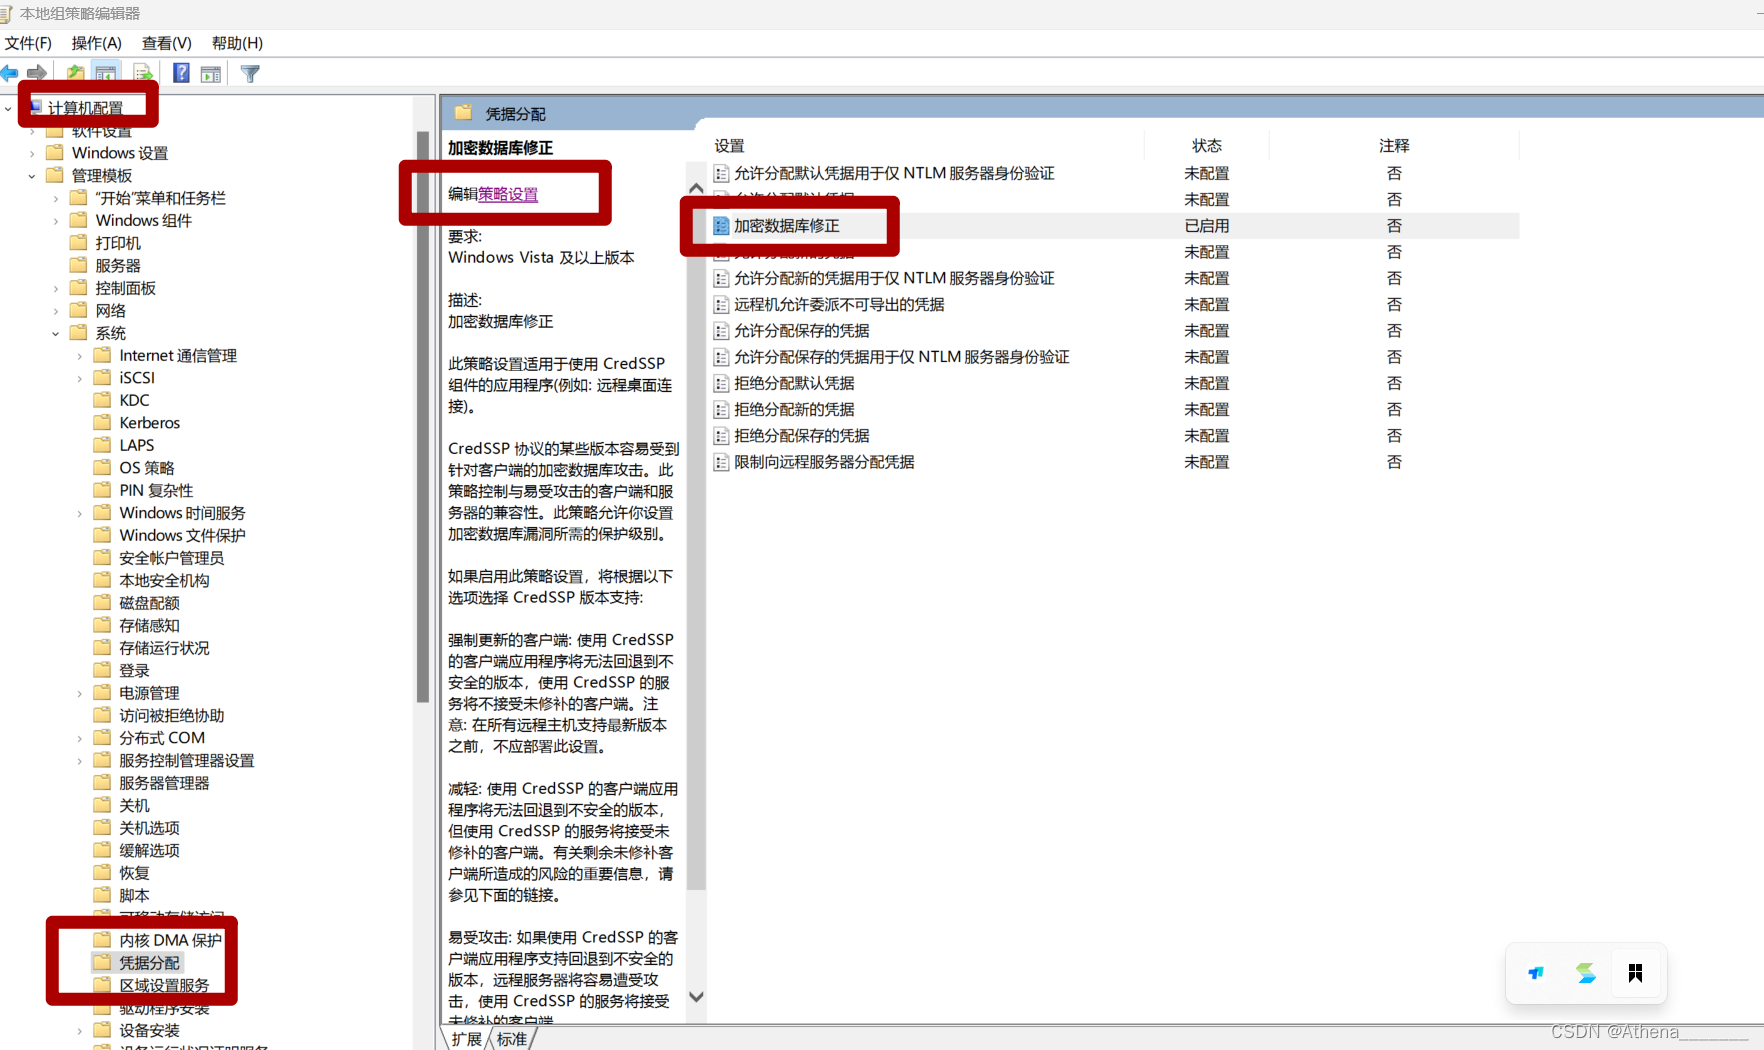Click the gray Forward arrow in toolbar
This screenshot has width=1764, height=1050.
pos(37,73)
